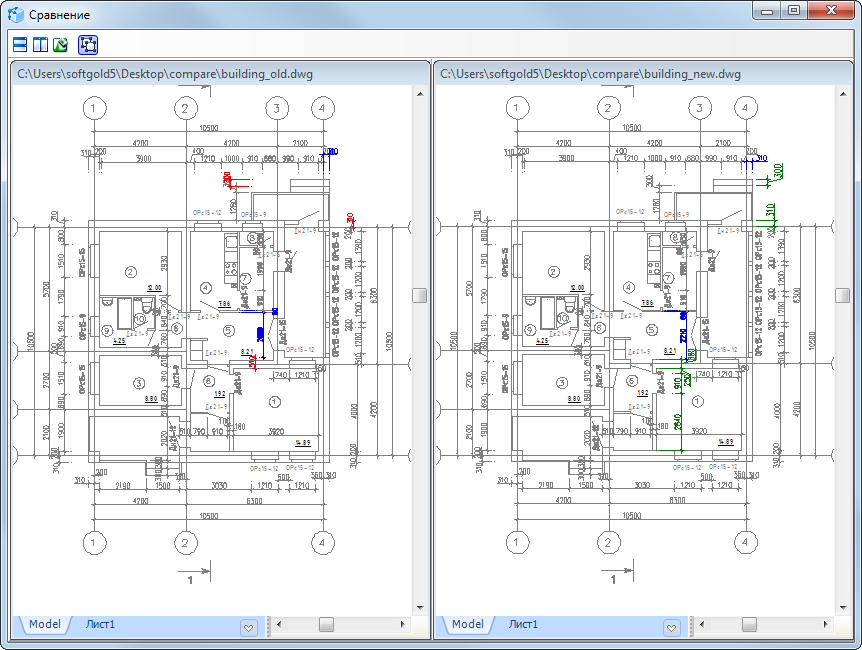Click the vertical split layout icon

40,45
